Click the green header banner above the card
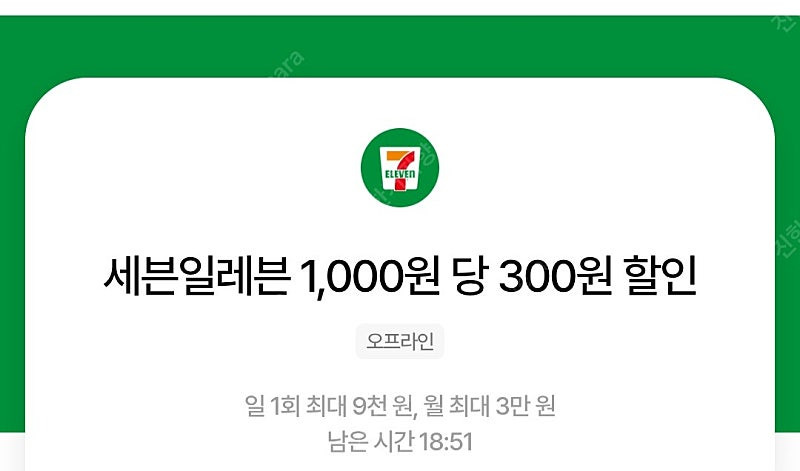Screen dimensions: 800x471 400,46
